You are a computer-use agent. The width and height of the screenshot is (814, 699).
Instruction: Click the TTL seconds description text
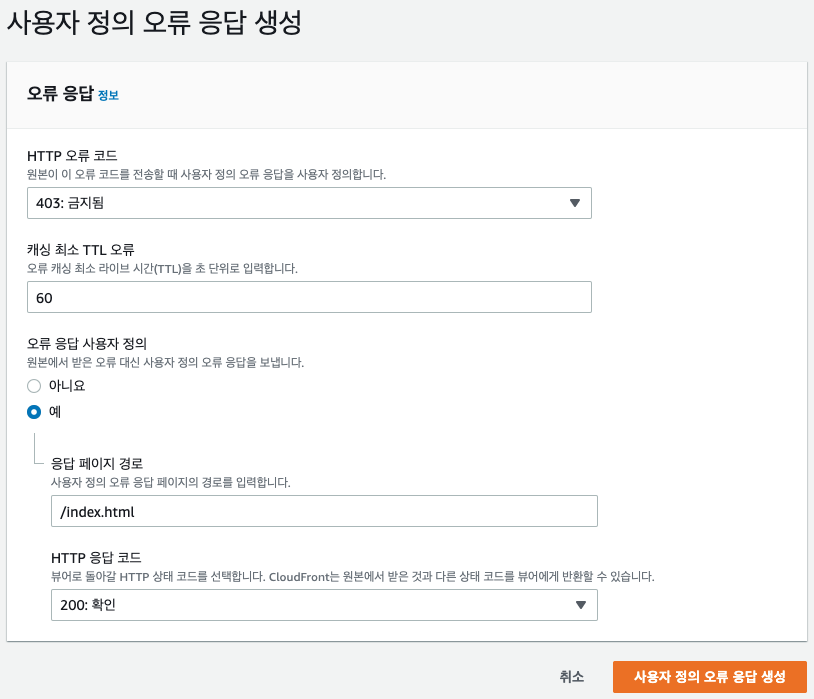pyautogui.click(x=162, y=268)
